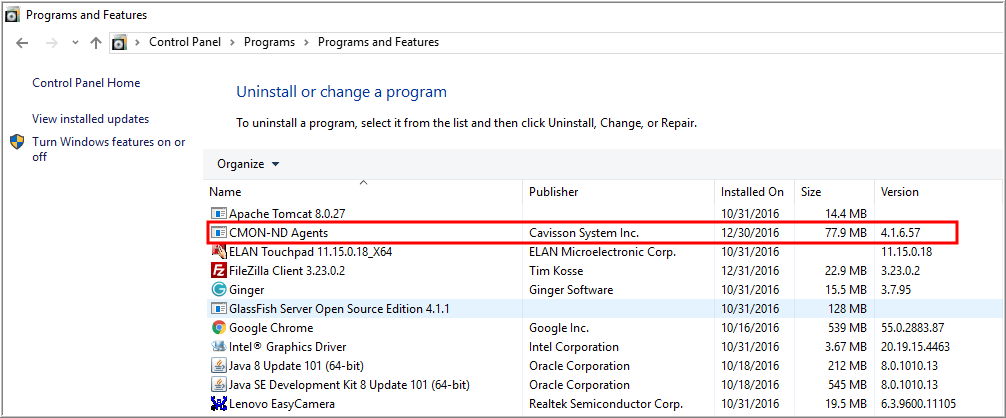Screen dimensions: 1006x418
Task: Go to Programs breadcrumb
Action: coord(269,42)
